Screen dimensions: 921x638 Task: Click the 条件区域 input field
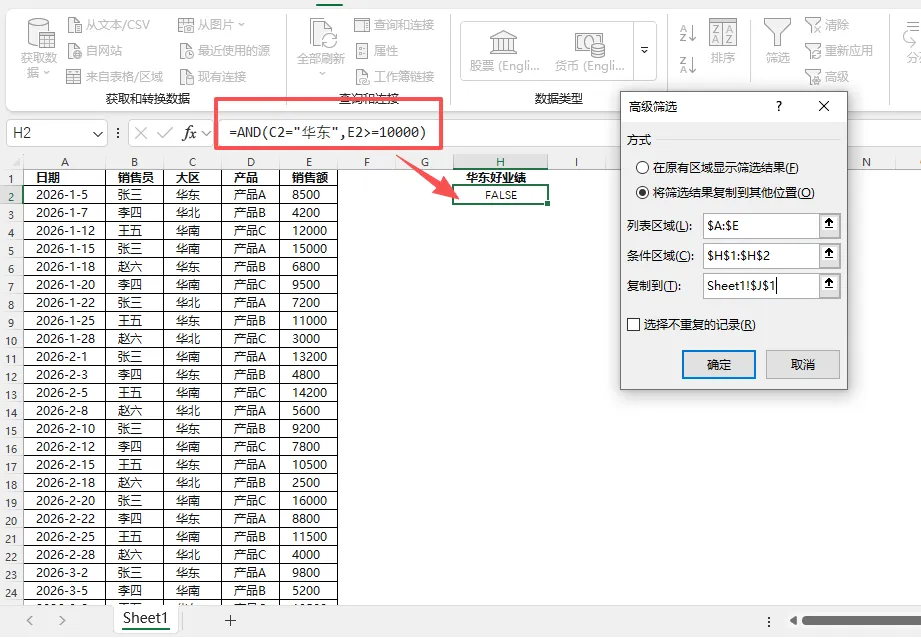[761, 256]
